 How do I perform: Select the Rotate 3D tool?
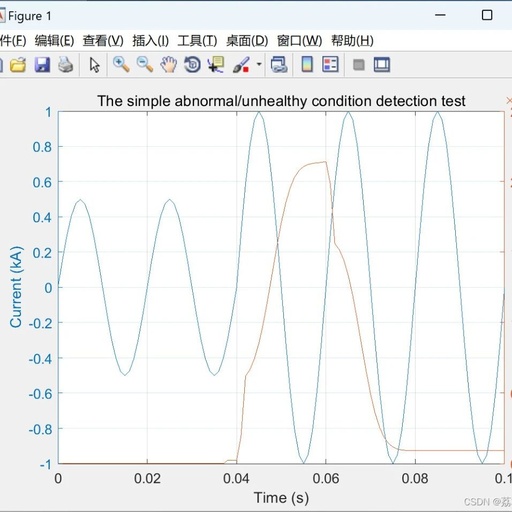(x=192, y=64)
